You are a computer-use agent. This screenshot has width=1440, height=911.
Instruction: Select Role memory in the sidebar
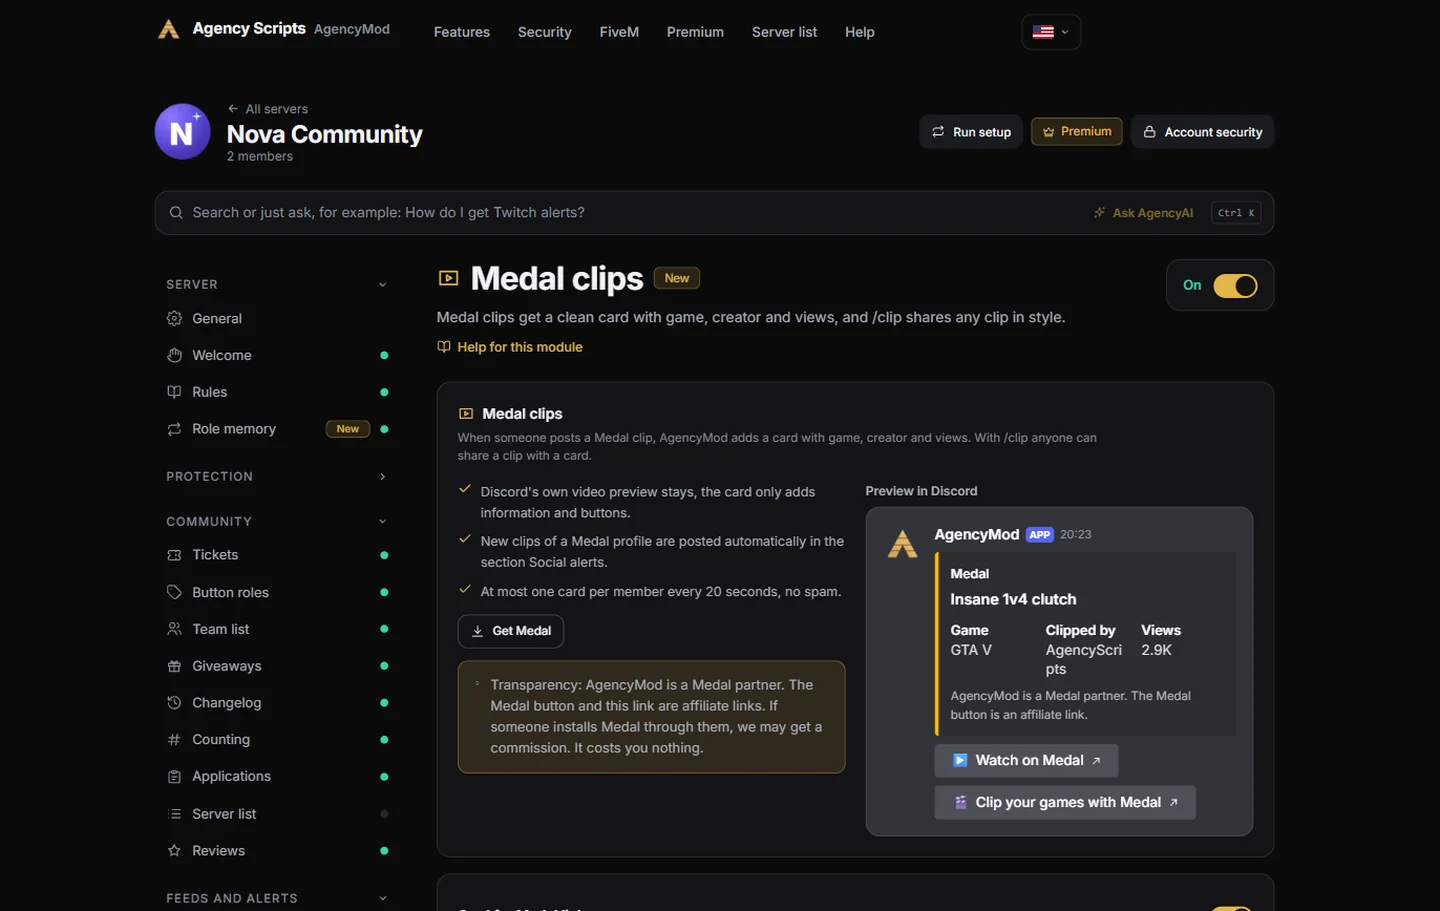pyautogui.click(x=277, y=429)
